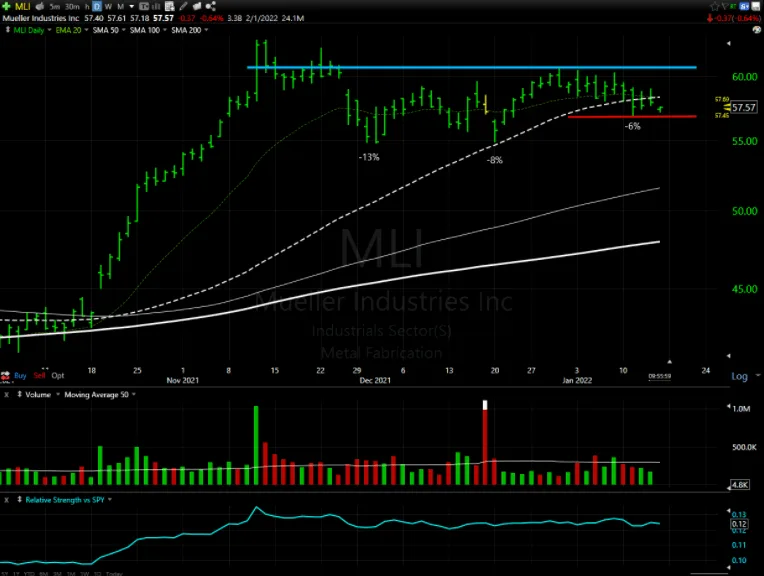Click the chart template 'TC' icon
The image size is (764, 576).
(144, 6)
